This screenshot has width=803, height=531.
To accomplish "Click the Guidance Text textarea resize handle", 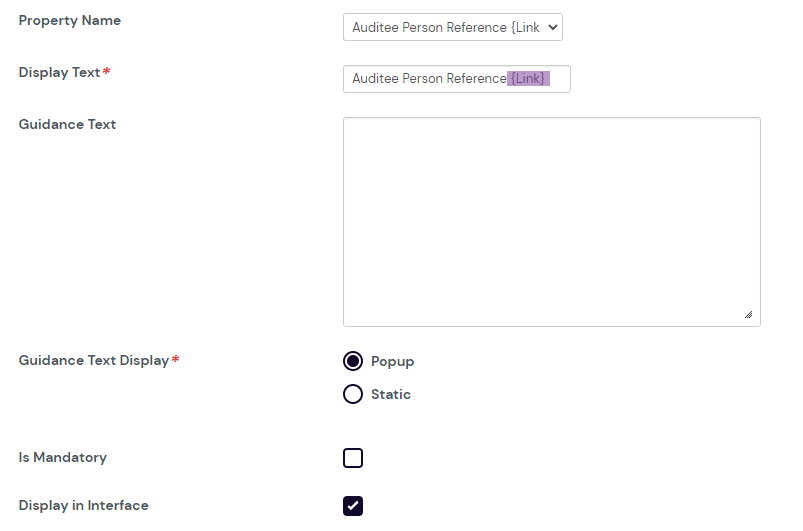I will point(748,314).
